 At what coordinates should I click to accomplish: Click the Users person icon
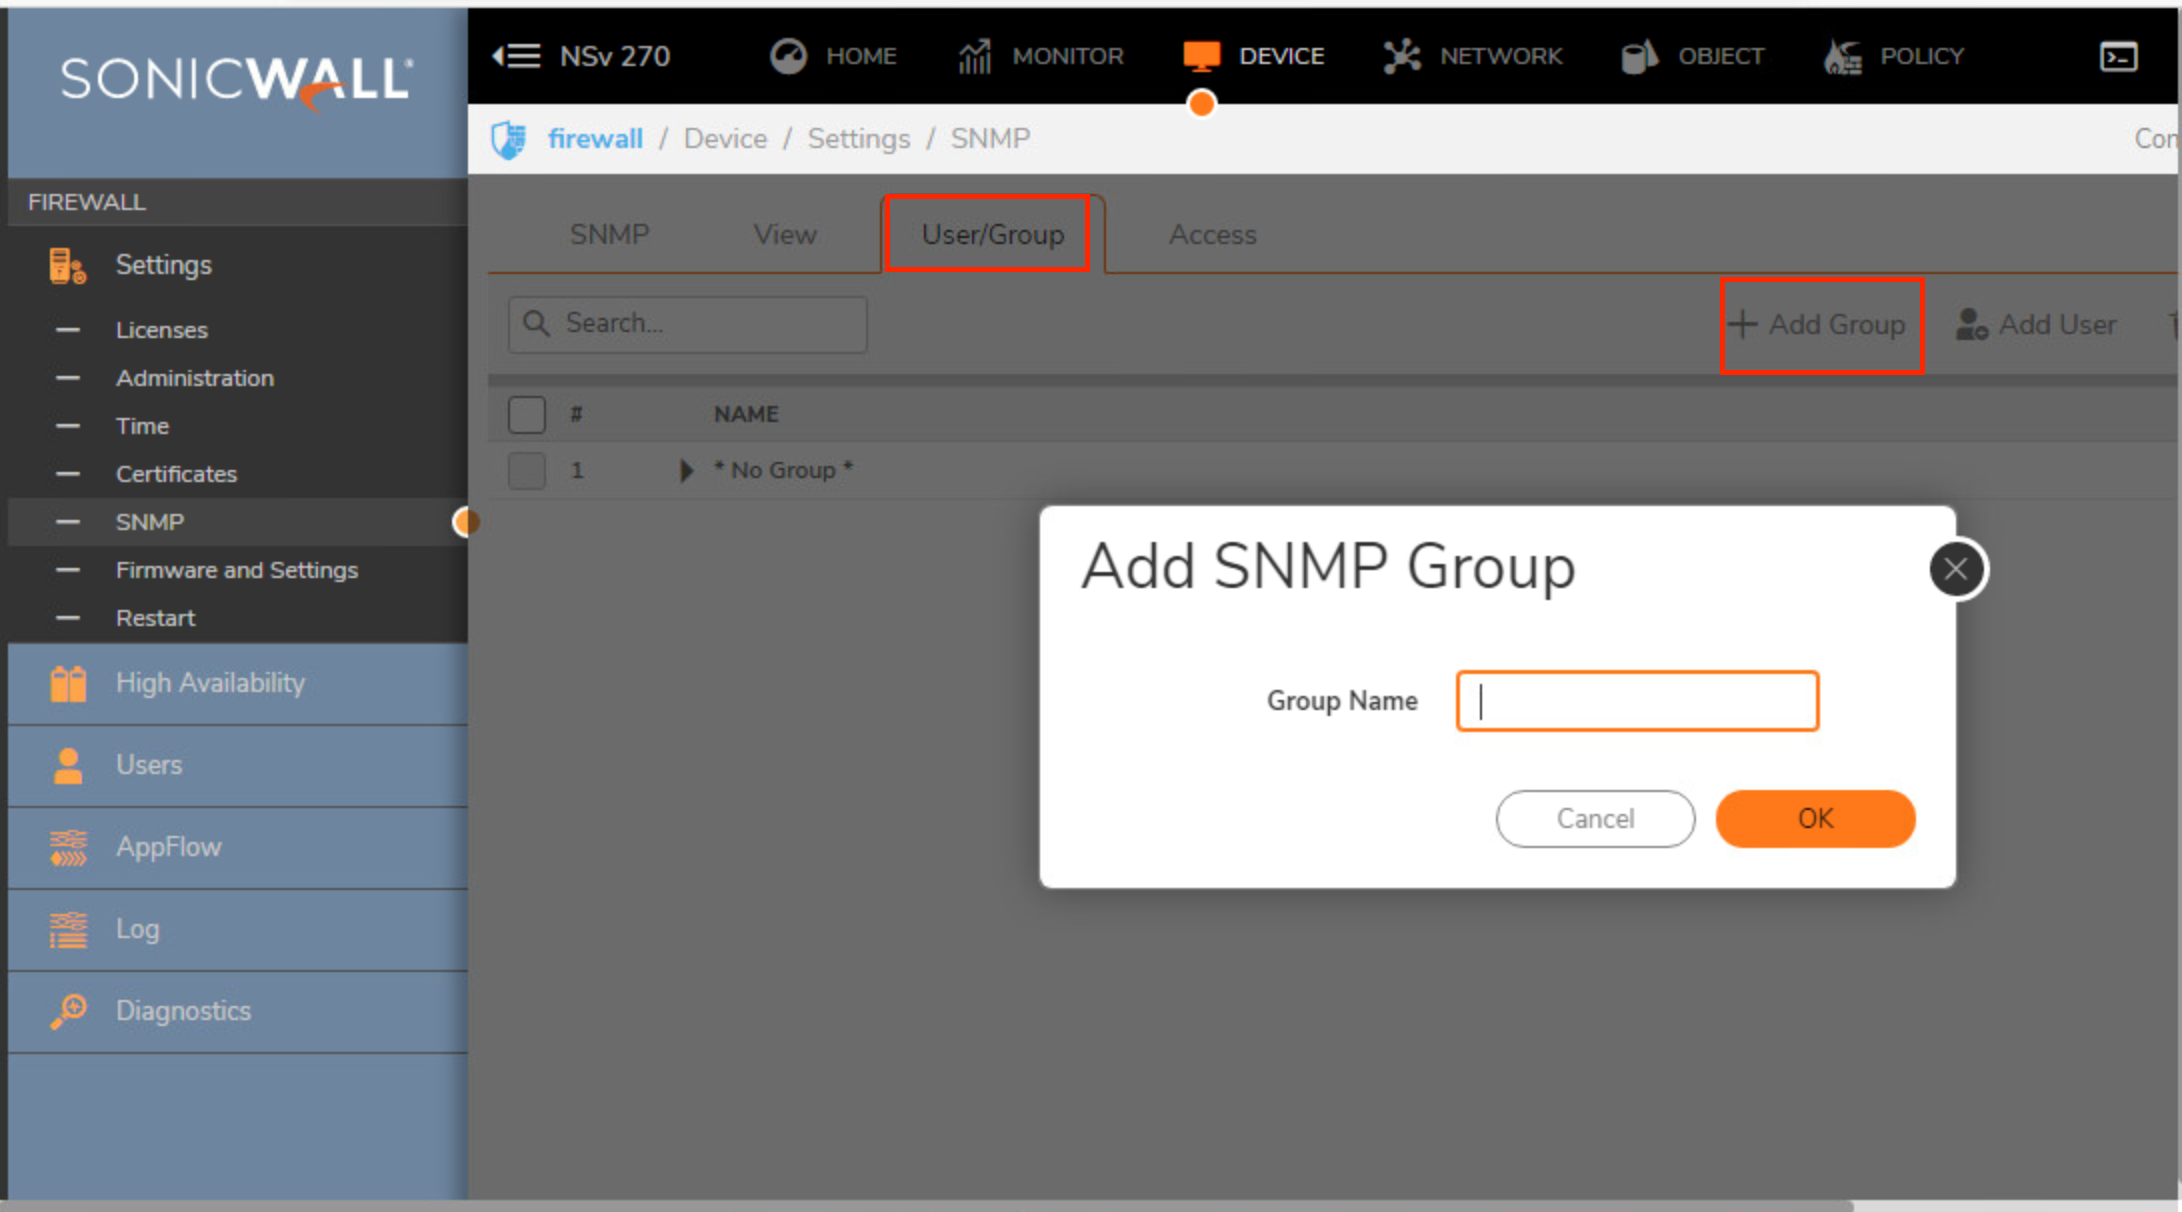point(67,765)
